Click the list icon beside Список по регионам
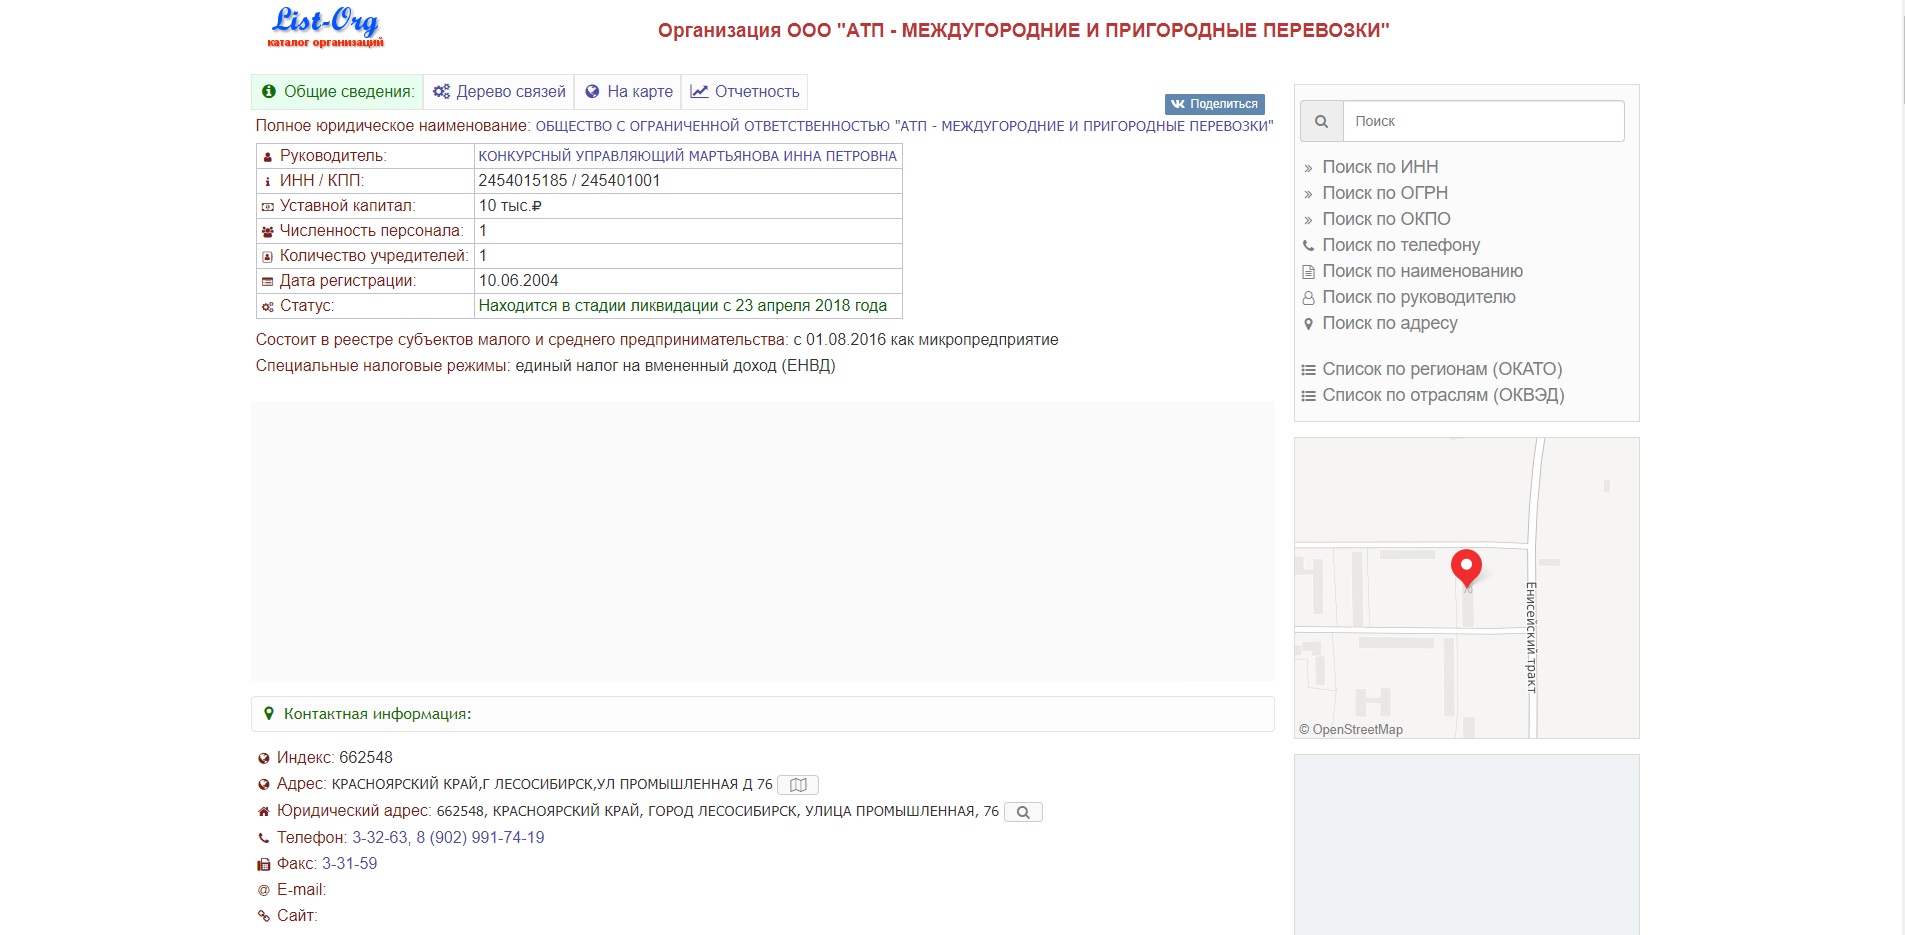This screenshot has width=1905, height=935. [1308, 370]
